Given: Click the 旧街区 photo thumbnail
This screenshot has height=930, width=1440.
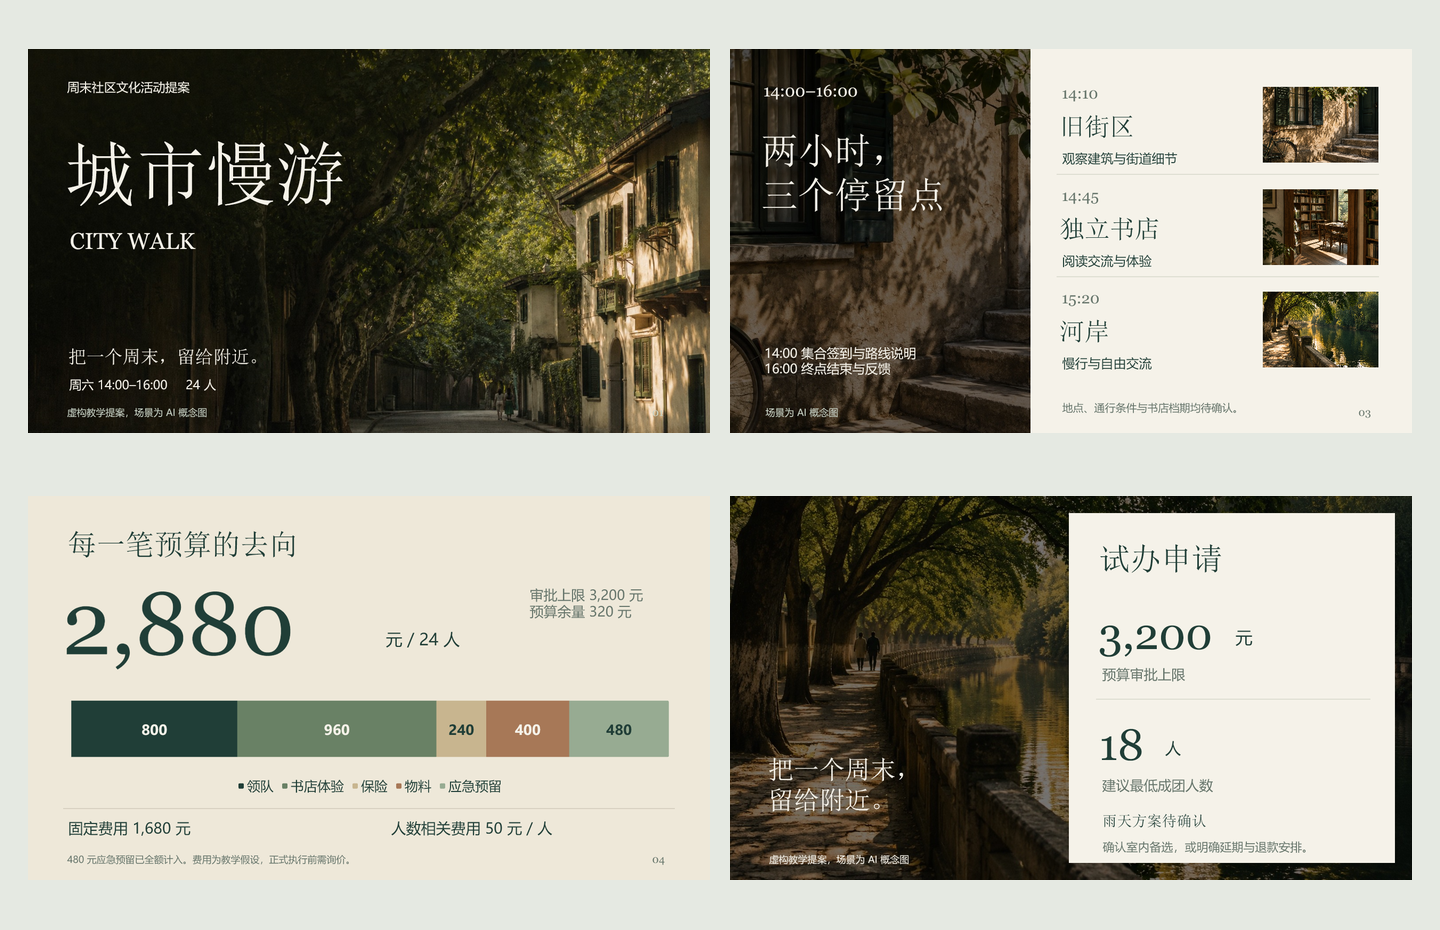Looking at the screenshot, I should [1320, 125].
